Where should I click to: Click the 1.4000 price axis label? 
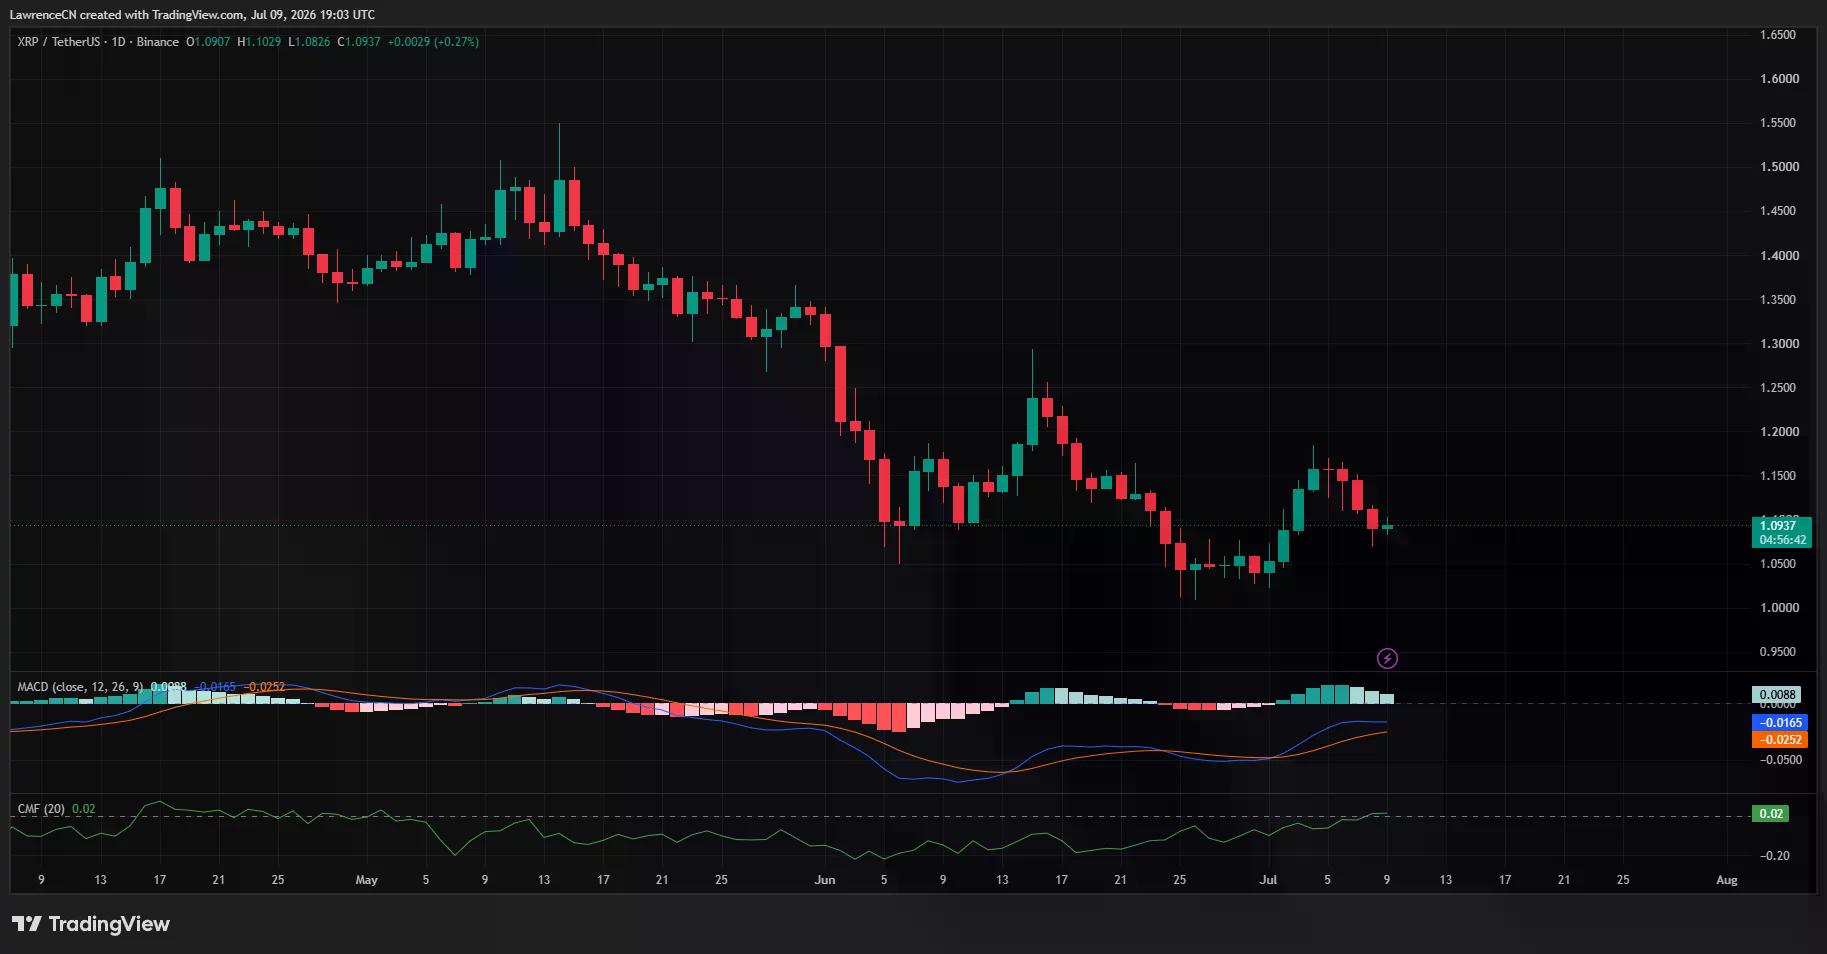(1779, 256)
